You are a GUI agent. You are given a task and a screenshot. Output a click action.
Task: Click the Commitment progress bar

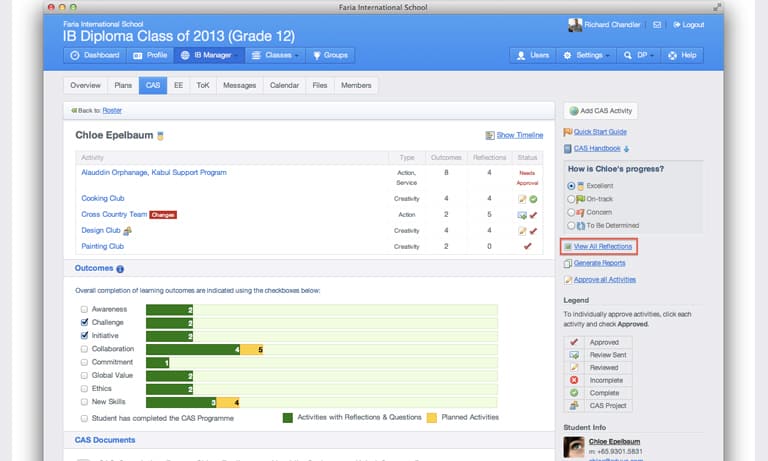point(322,363)
